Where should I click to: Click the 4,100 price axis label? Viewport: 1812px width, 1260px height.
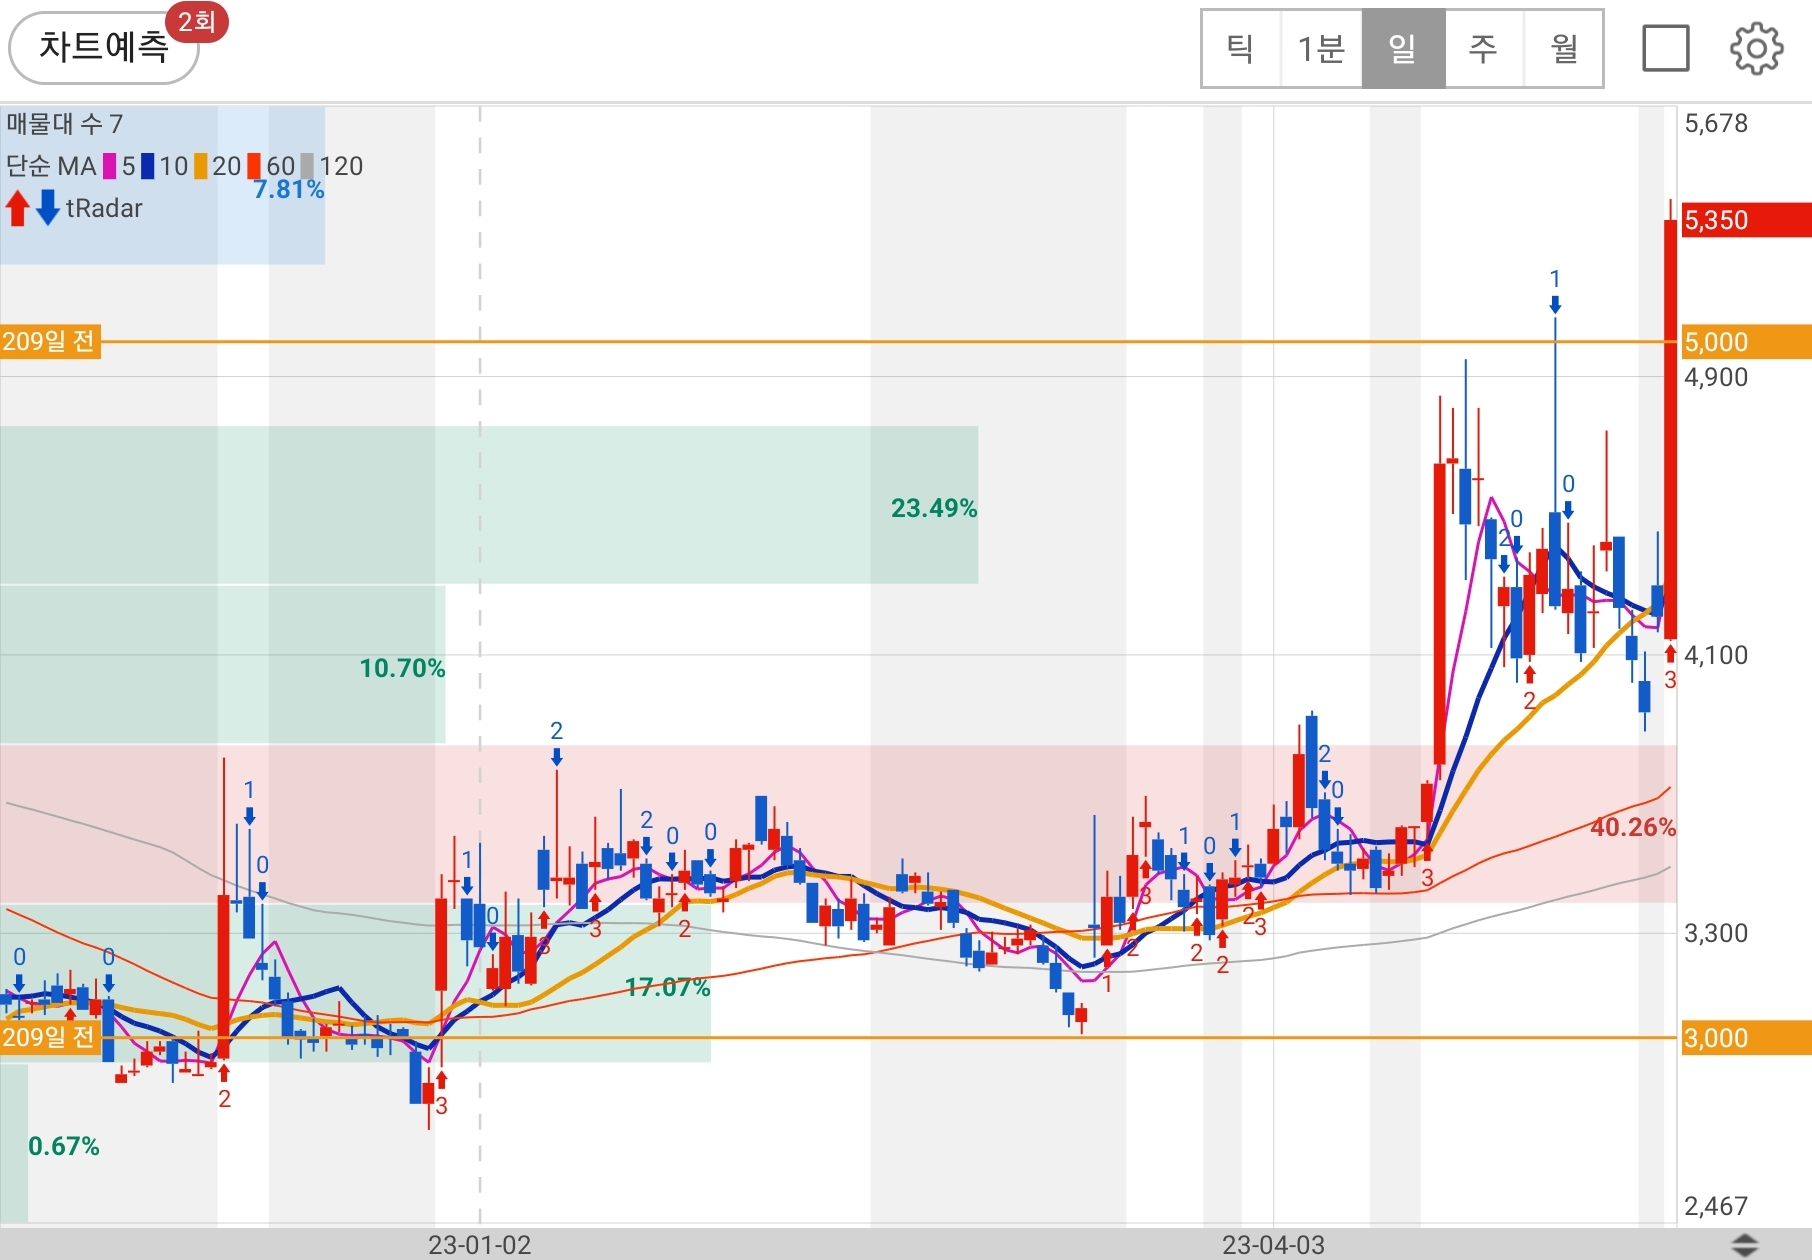click(x=1716, y=655)
